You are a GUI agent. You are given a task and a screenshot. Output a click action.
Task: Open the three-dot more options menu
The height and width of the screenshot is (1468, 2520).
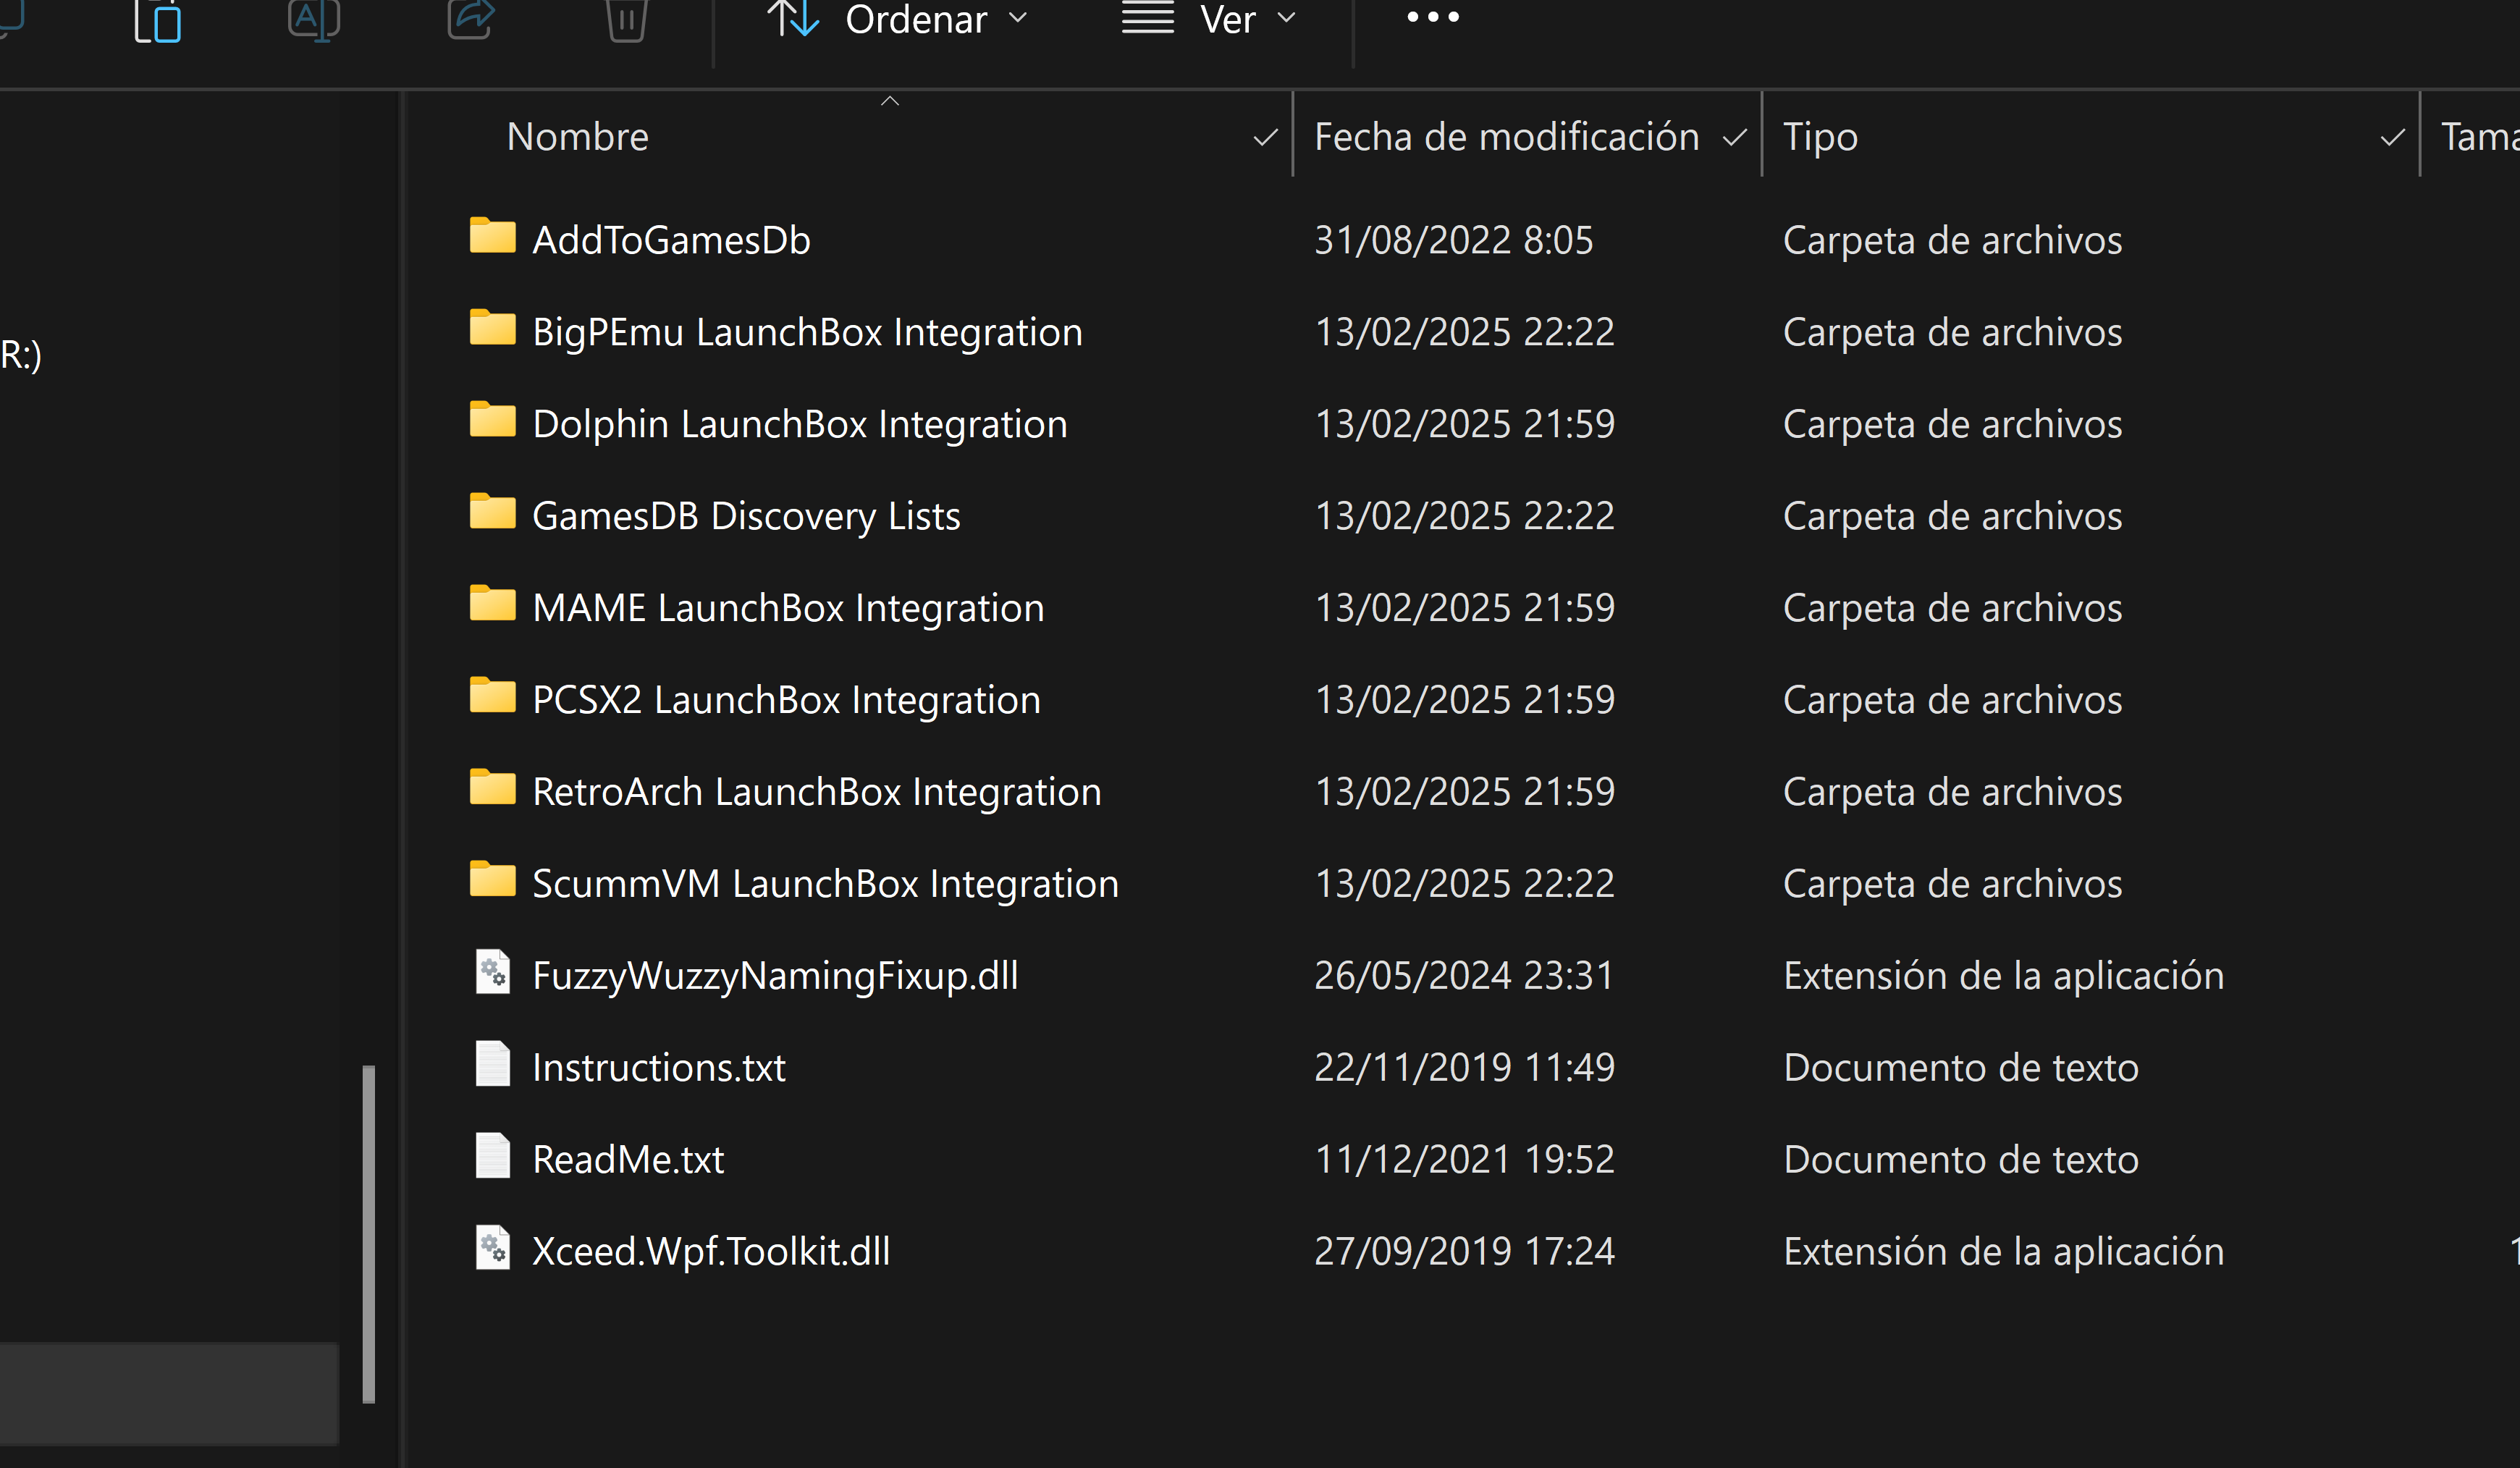(1433, 17)
